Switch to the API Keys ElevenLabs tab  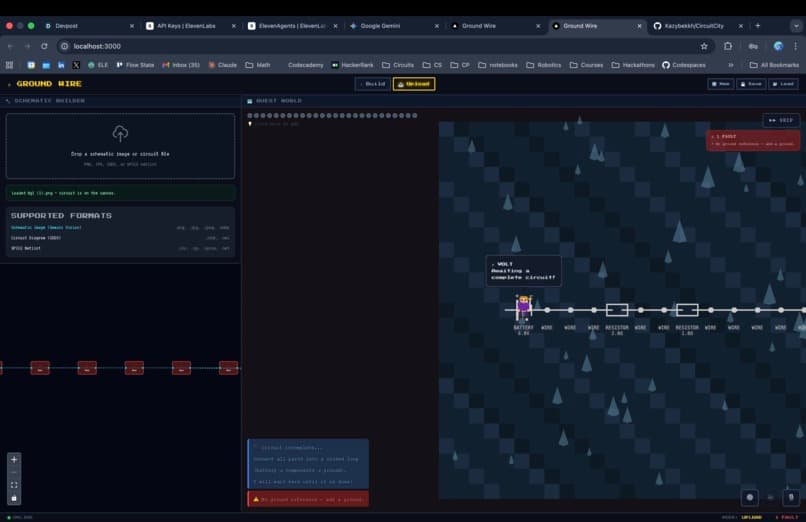click(190, 26)
